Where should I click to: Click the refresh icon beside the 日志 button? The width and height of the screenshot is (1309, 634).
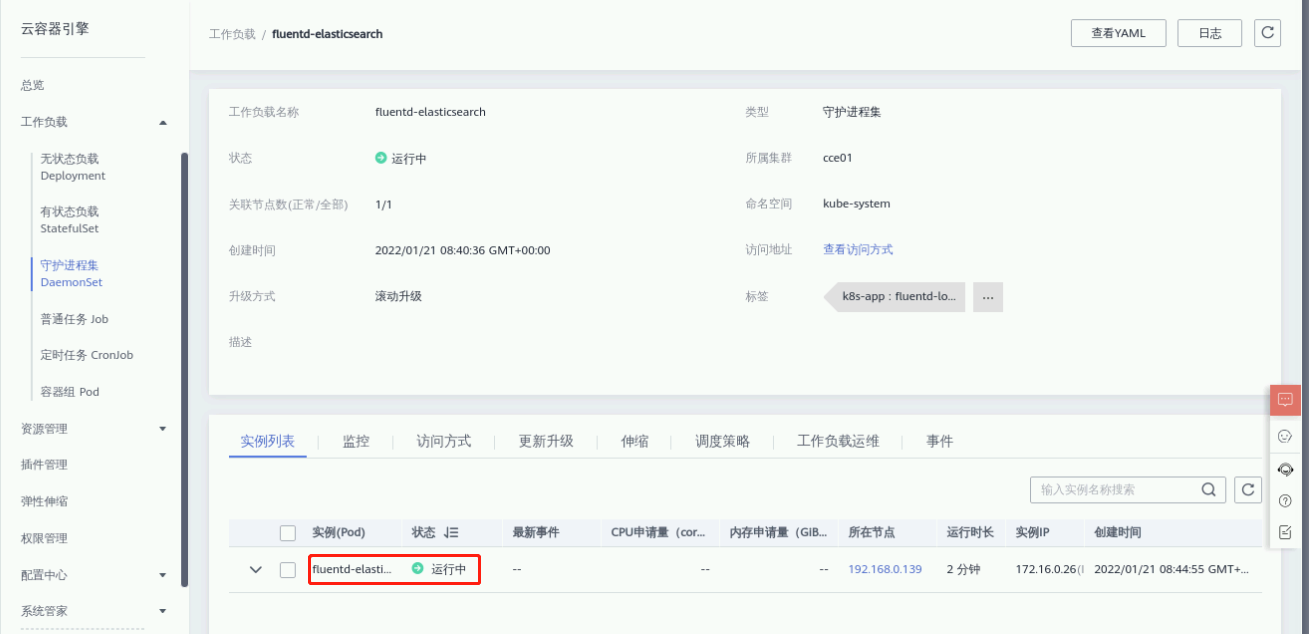1267,33
